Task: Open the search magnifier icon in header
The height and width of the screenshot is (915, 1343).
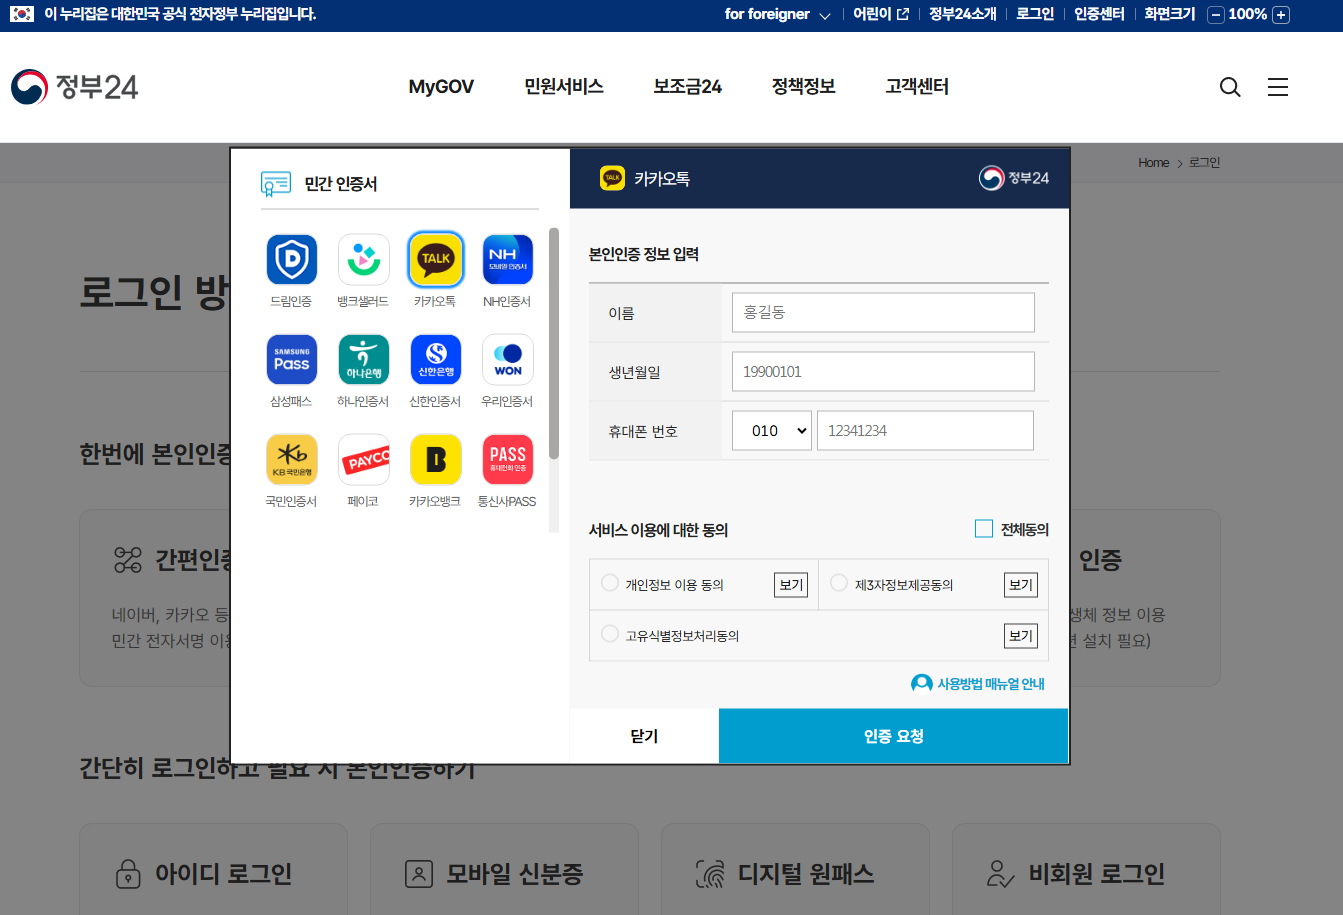Action: [1230, 87]
